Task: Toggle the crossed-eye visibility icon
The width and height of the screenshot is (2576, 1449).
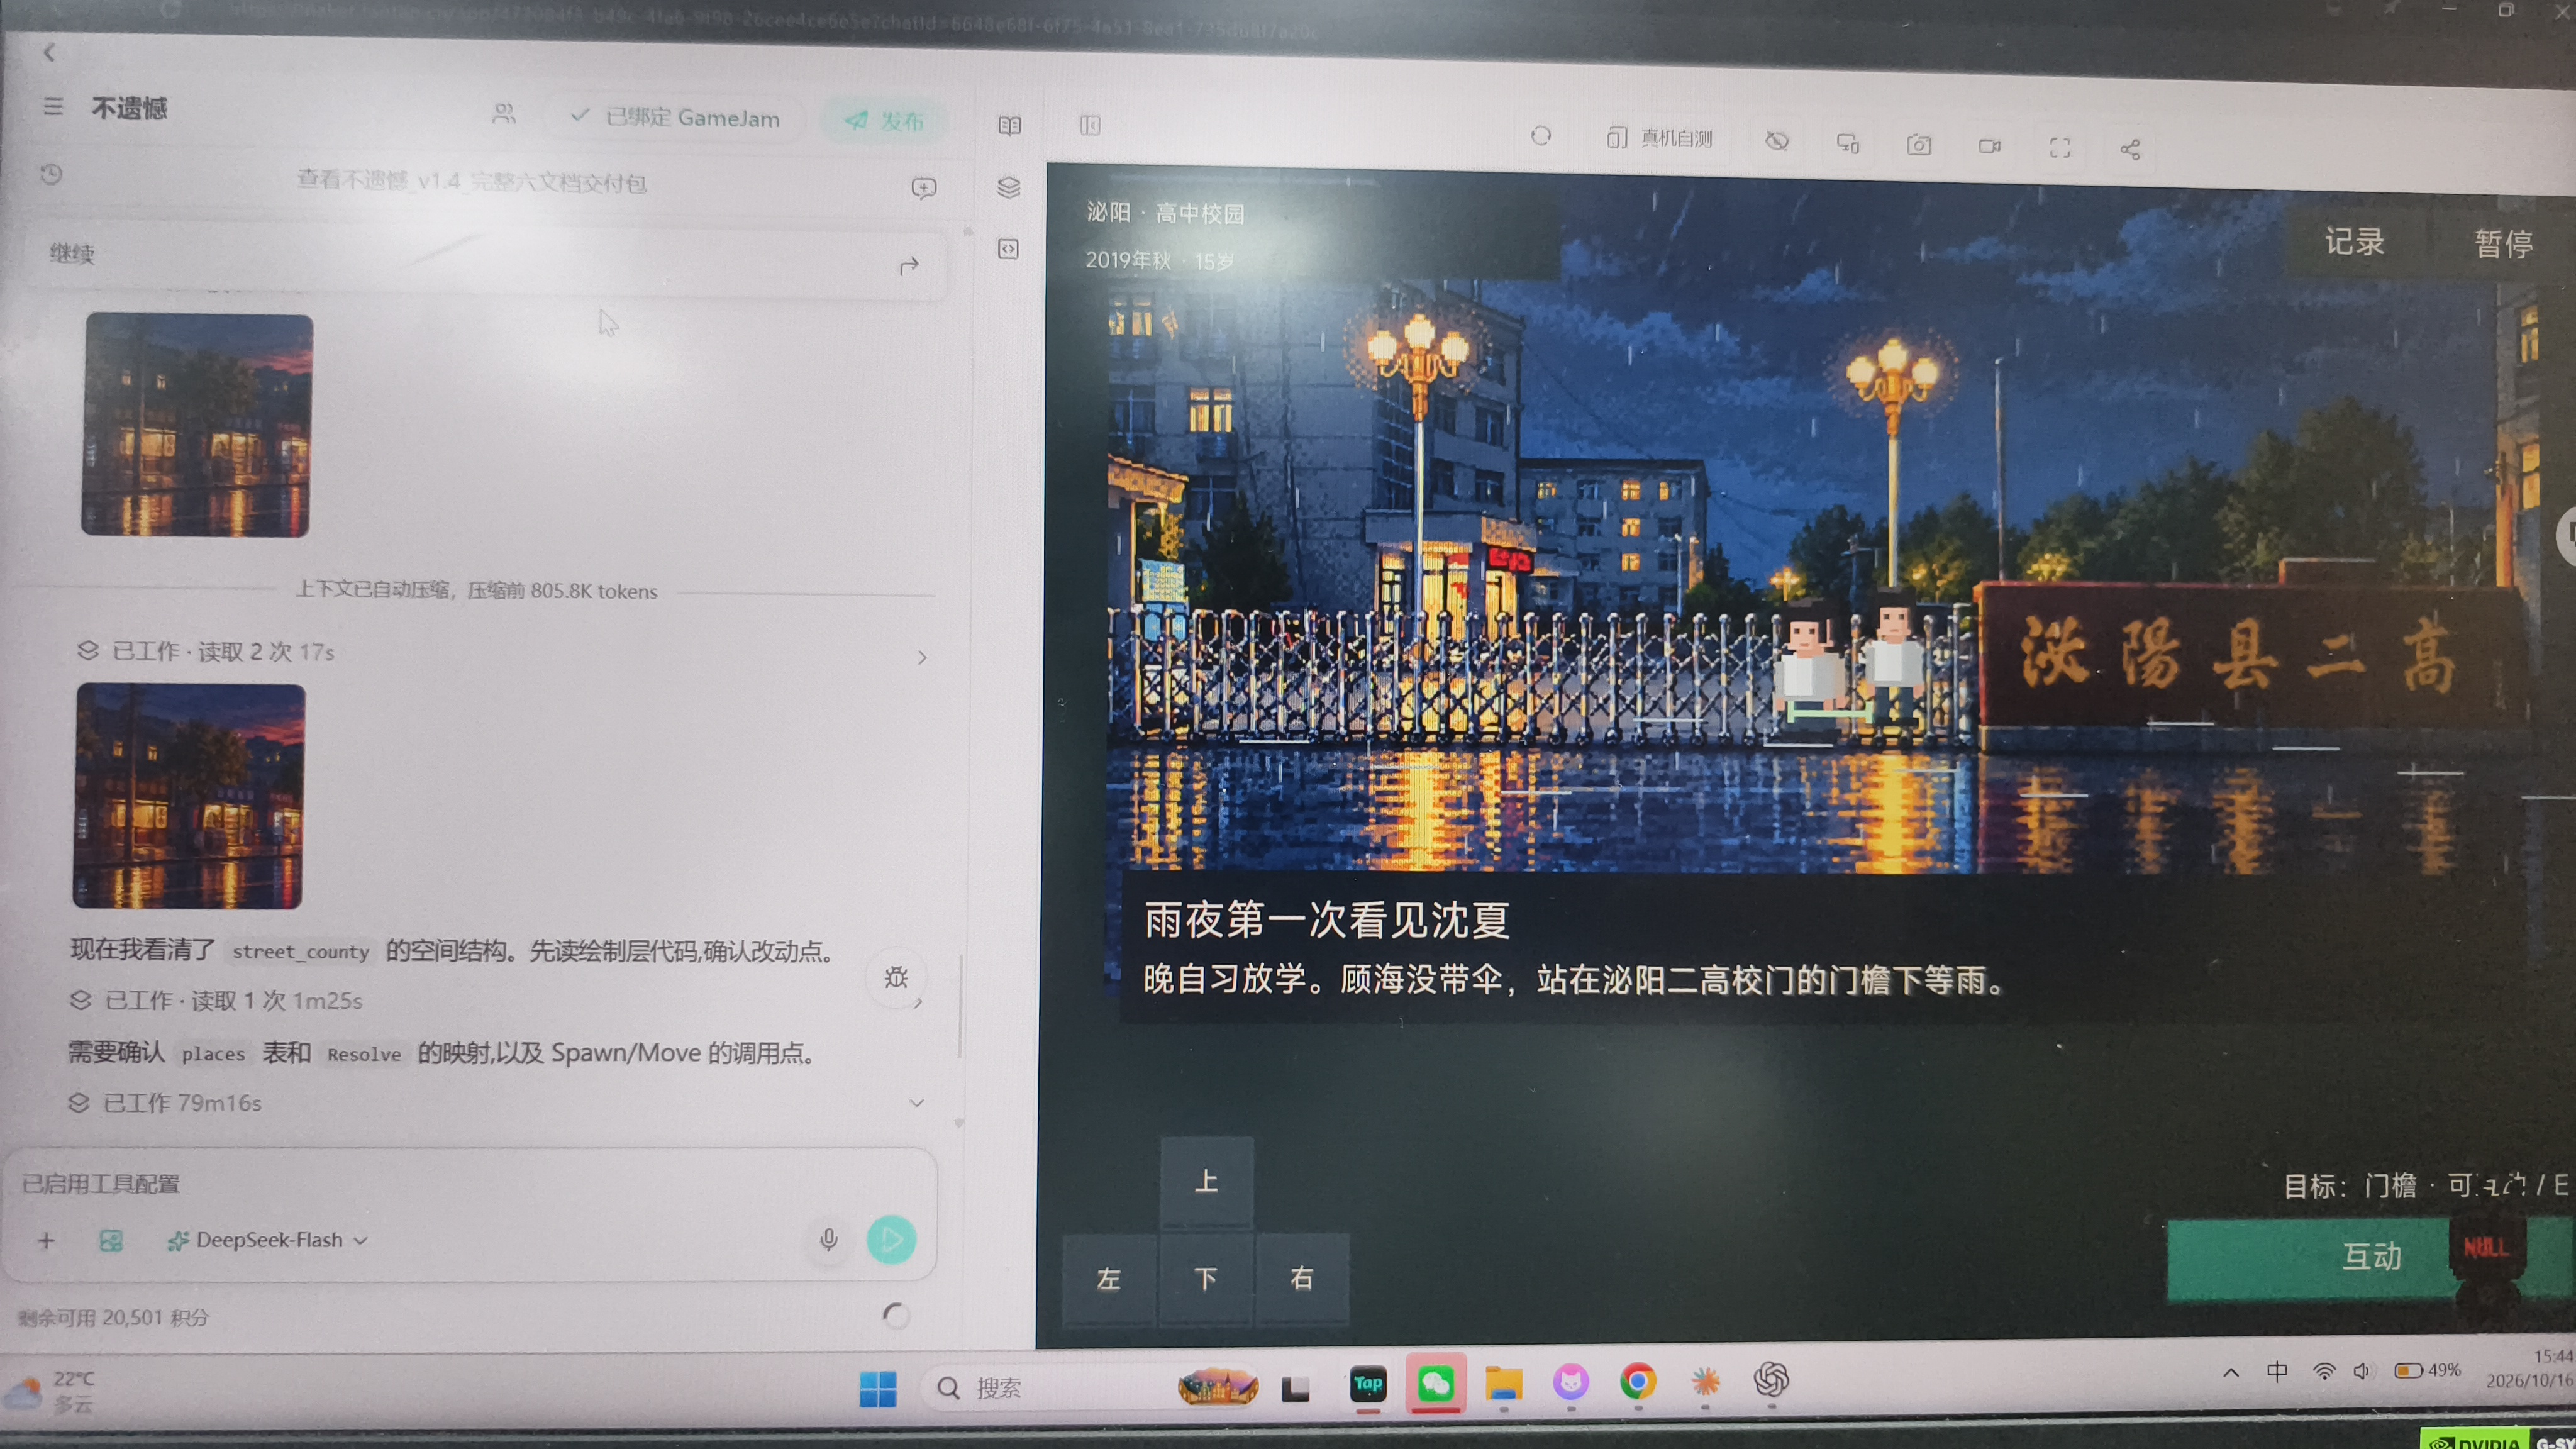Action: tap(1777, 141)
